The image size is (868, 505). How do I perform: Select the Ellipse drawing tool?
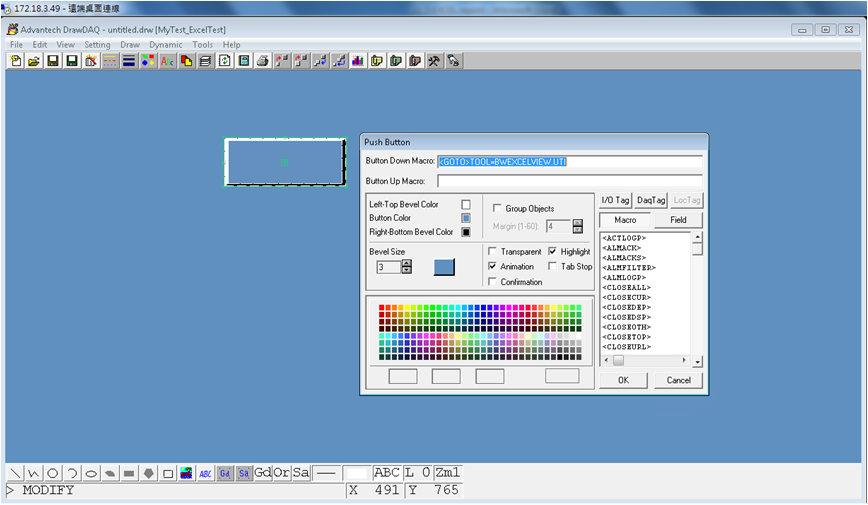91,473
